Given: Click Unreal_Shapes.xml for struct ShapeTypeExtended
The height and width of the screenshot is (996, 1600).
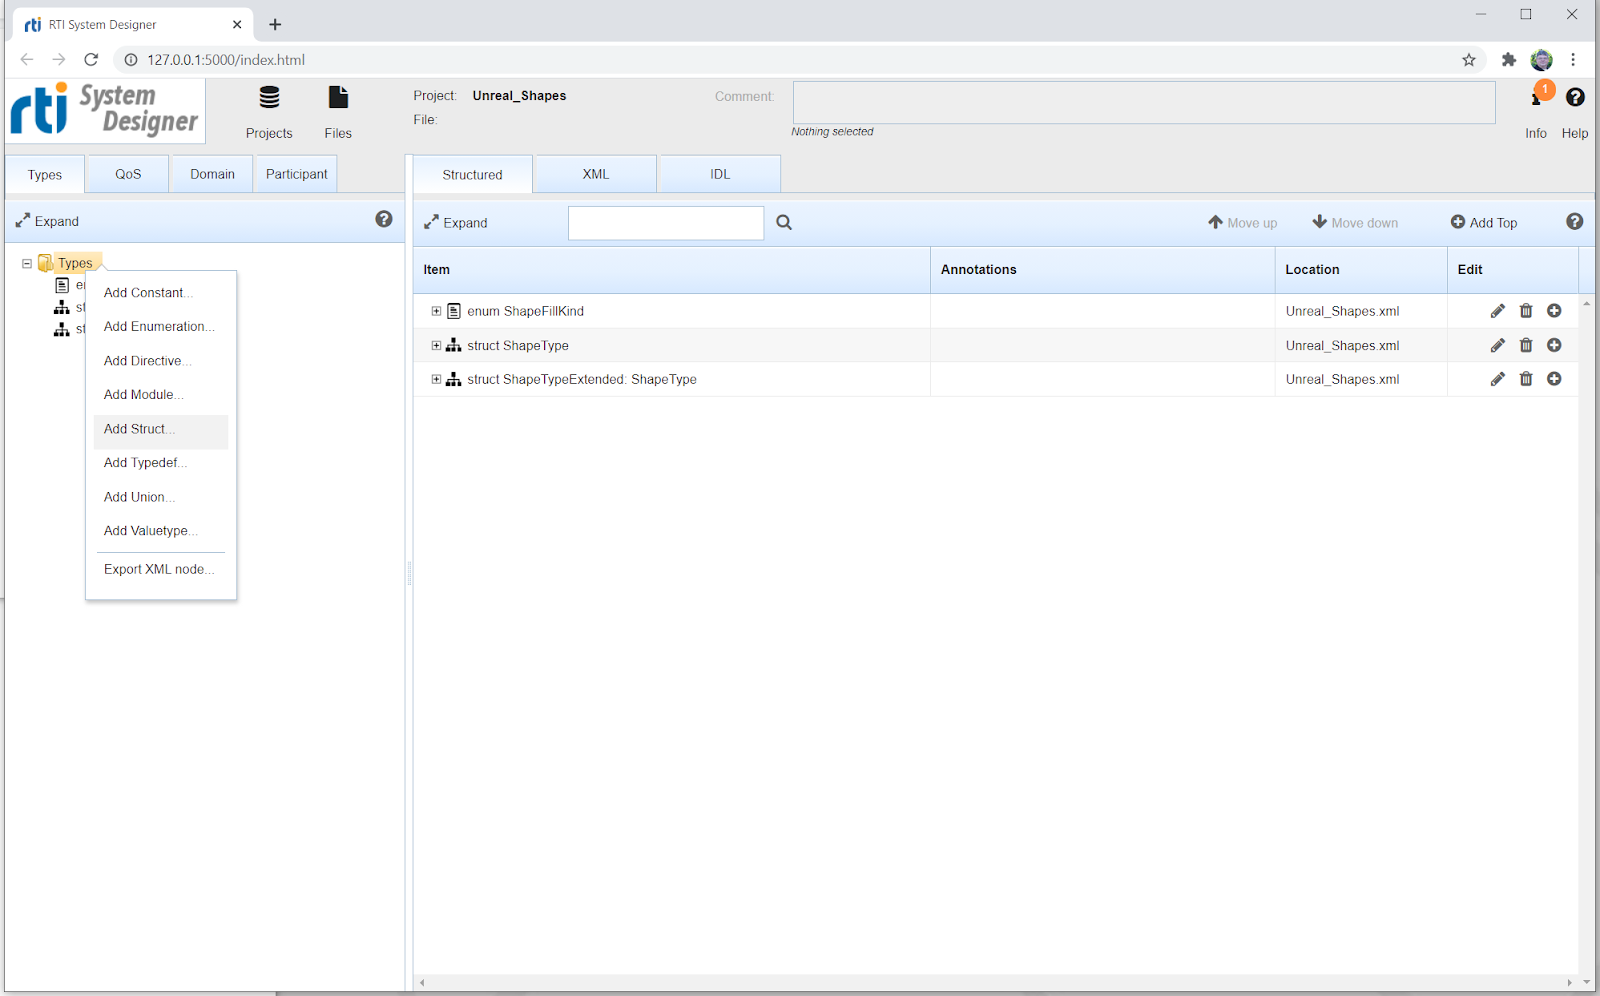Looking at the screenshot, I should pyautogui.click(x=1342, y=379).
